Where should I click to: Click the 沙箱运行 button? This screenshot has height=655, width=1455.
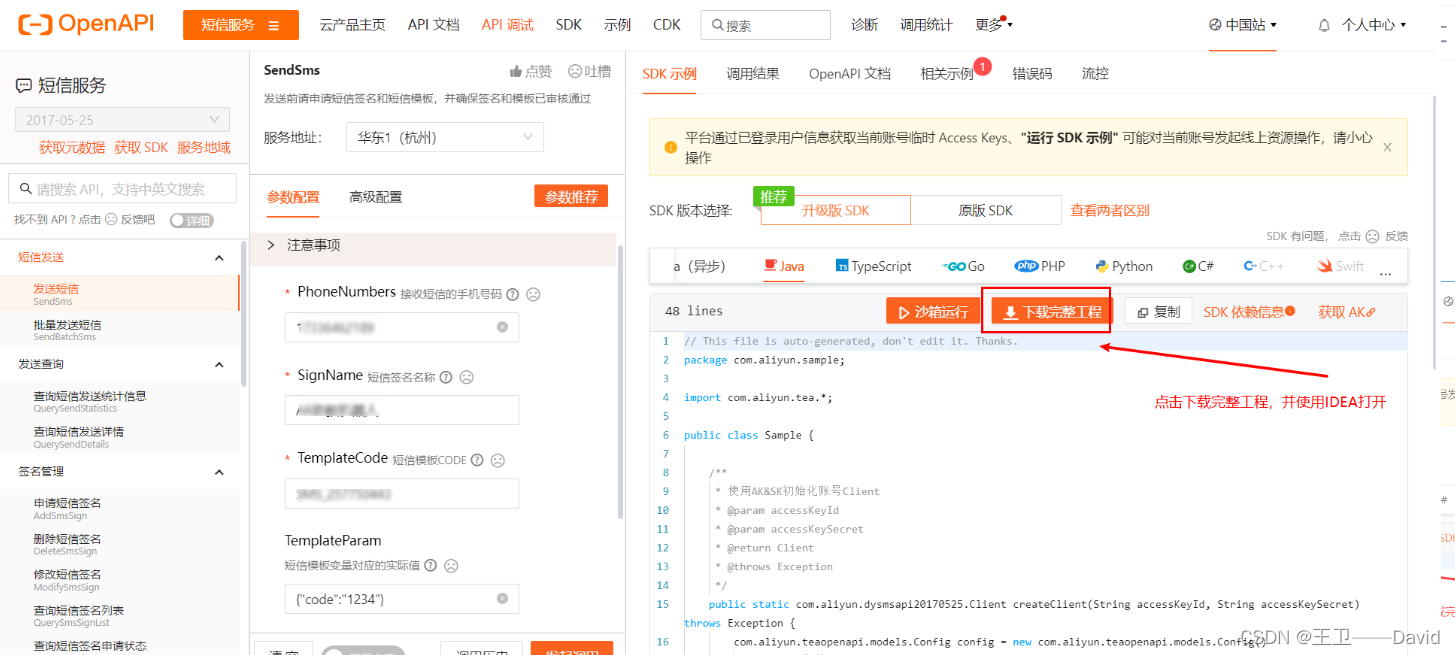932,312
